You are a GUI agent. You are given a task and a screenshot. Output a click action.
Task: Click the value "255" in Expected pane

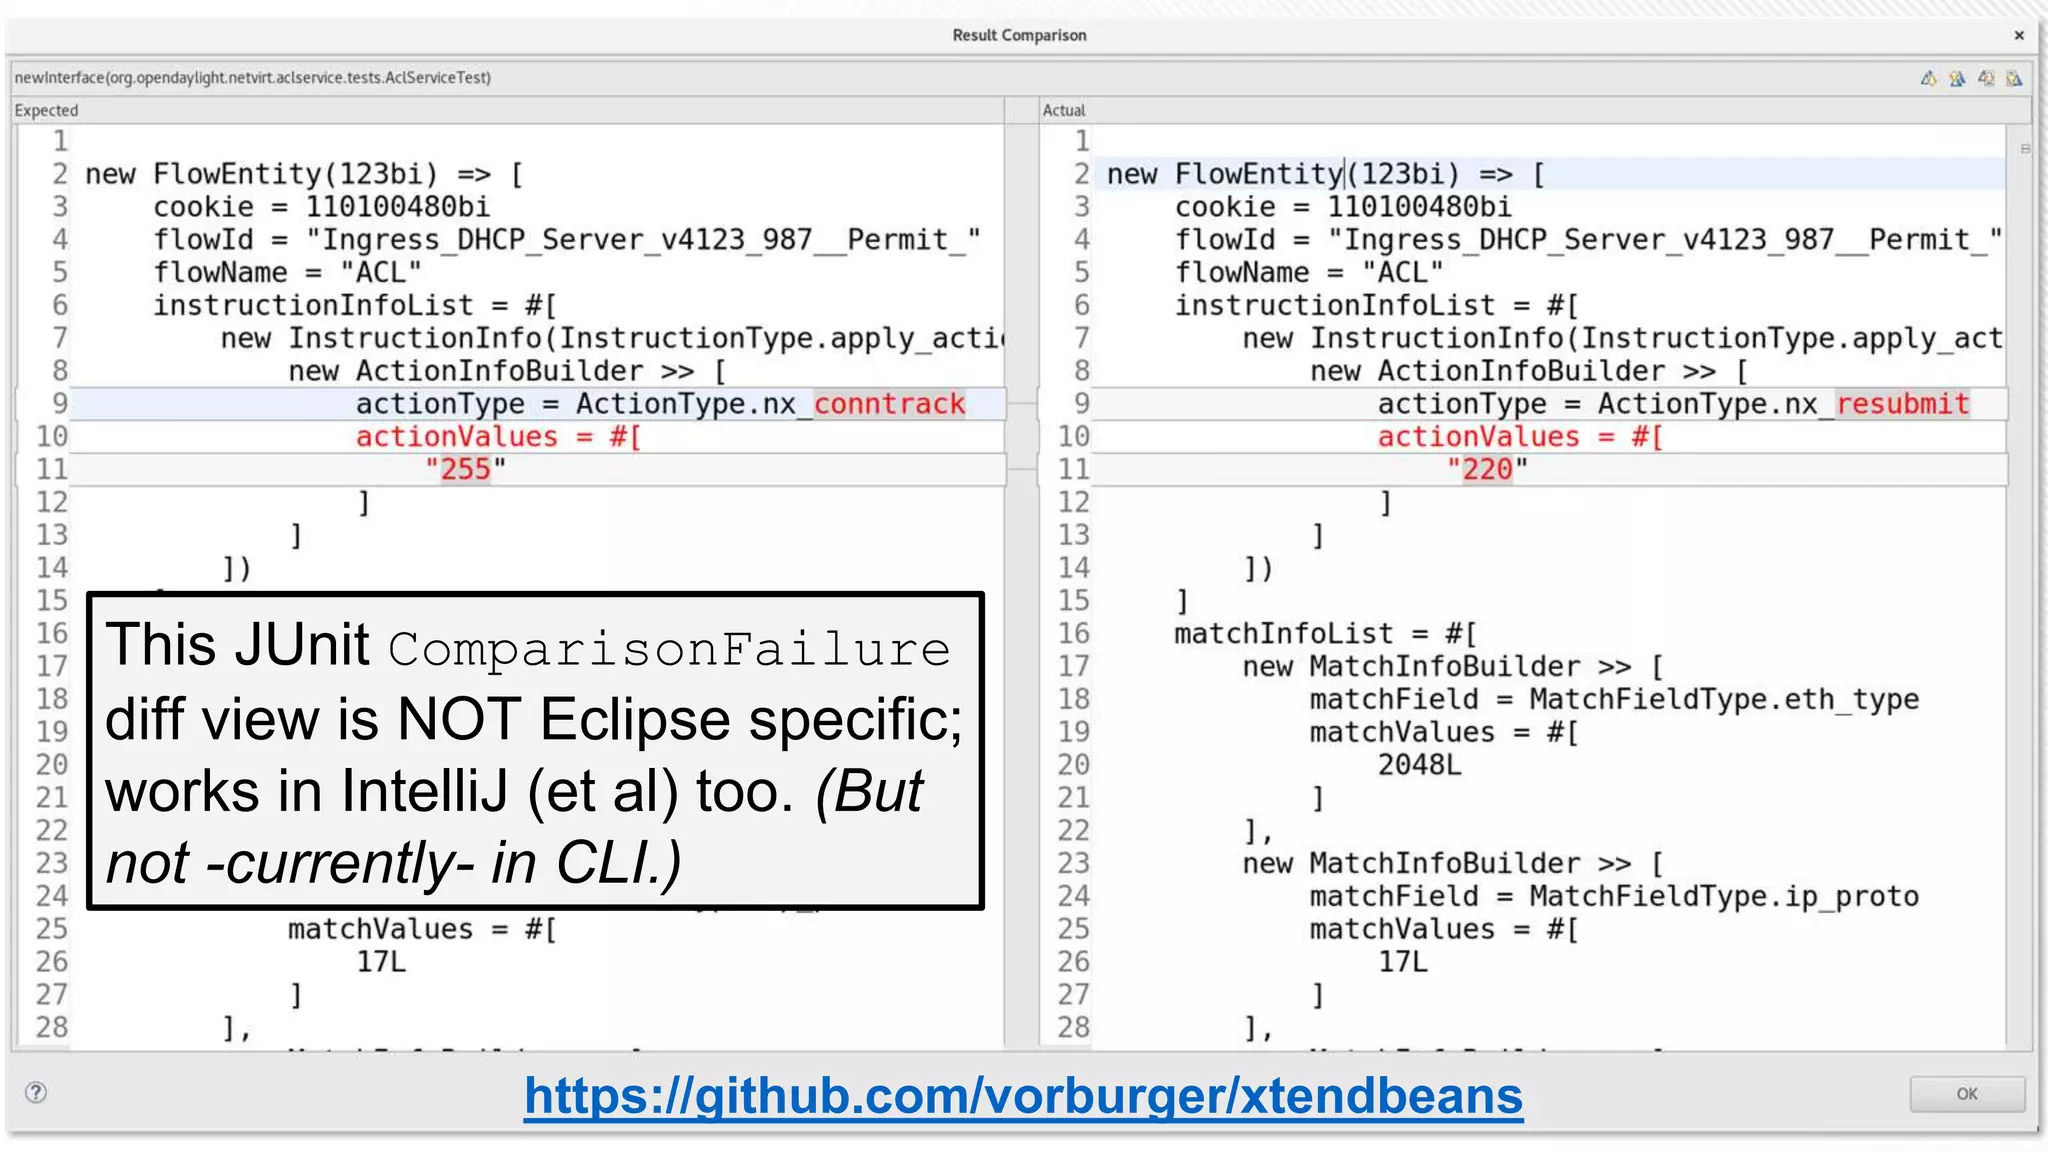pyautogui.click(x=466, y=469)
